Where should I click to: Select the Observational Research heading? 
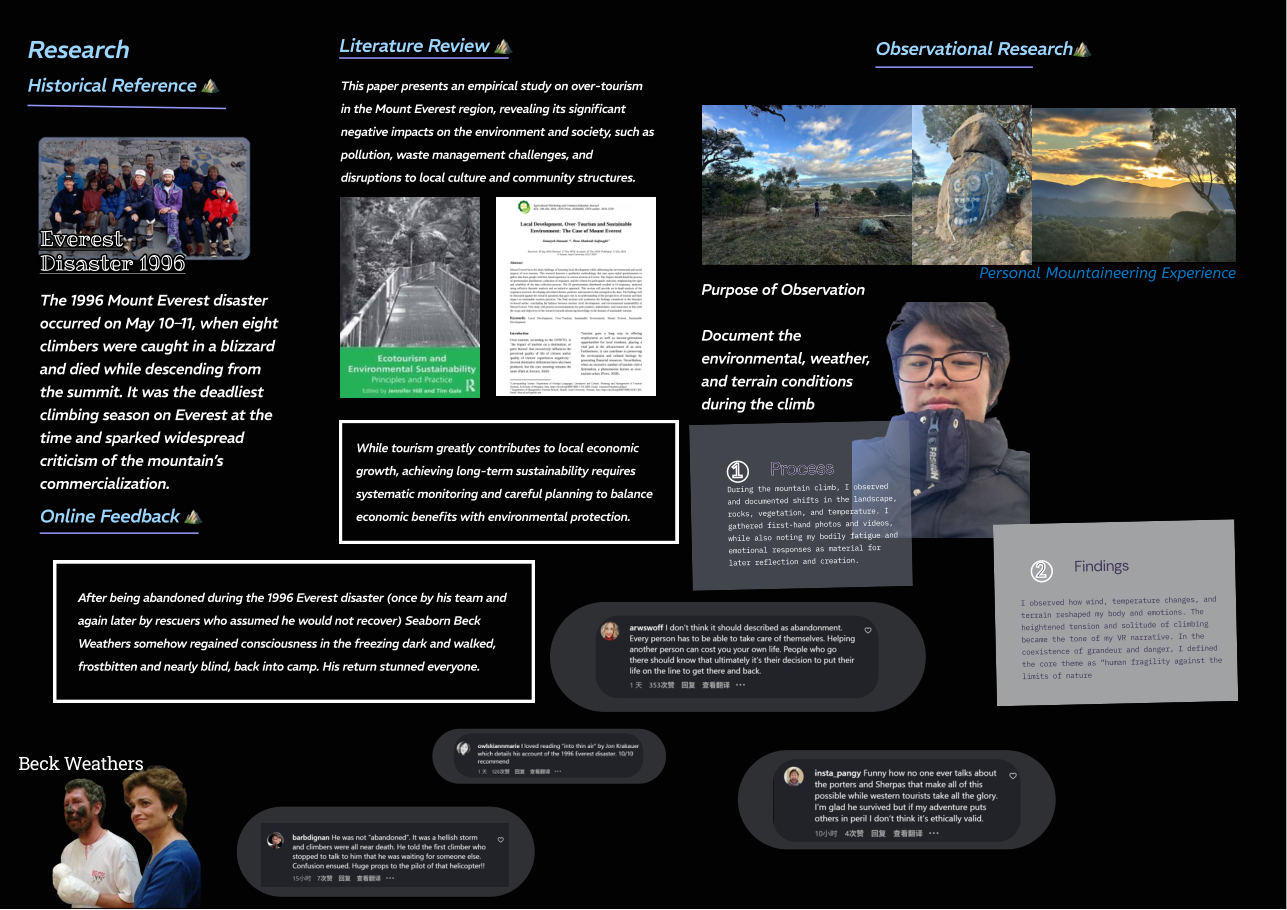point(974,49)
